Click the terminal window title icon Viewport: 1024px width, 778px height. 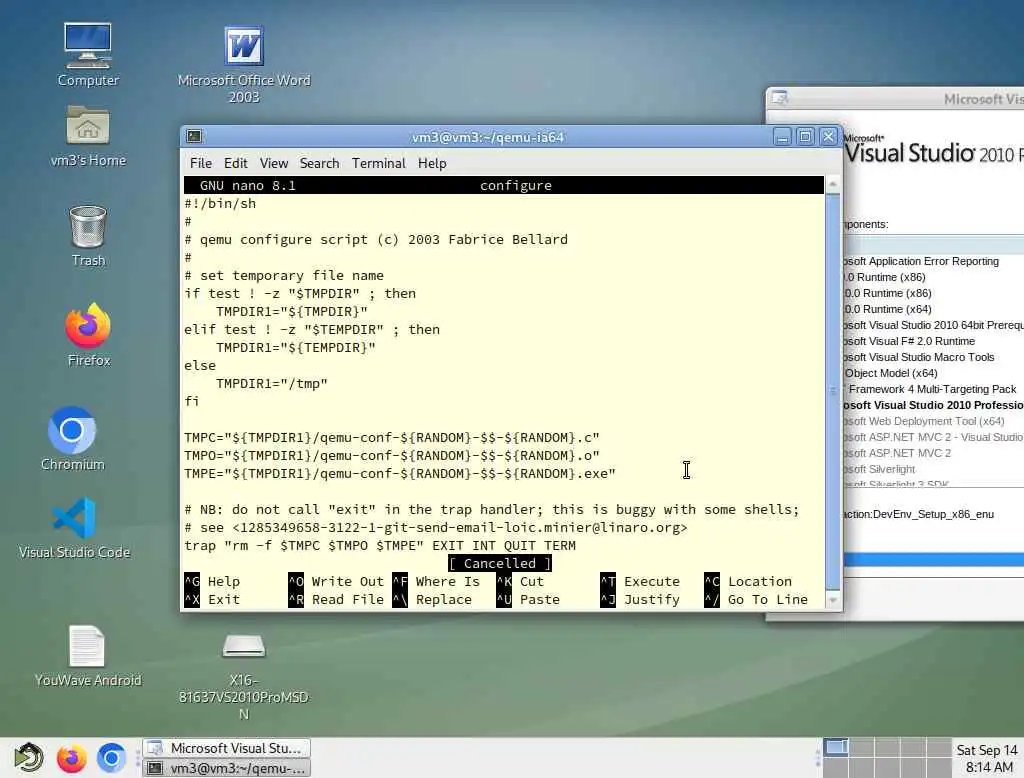click(194, 137)
